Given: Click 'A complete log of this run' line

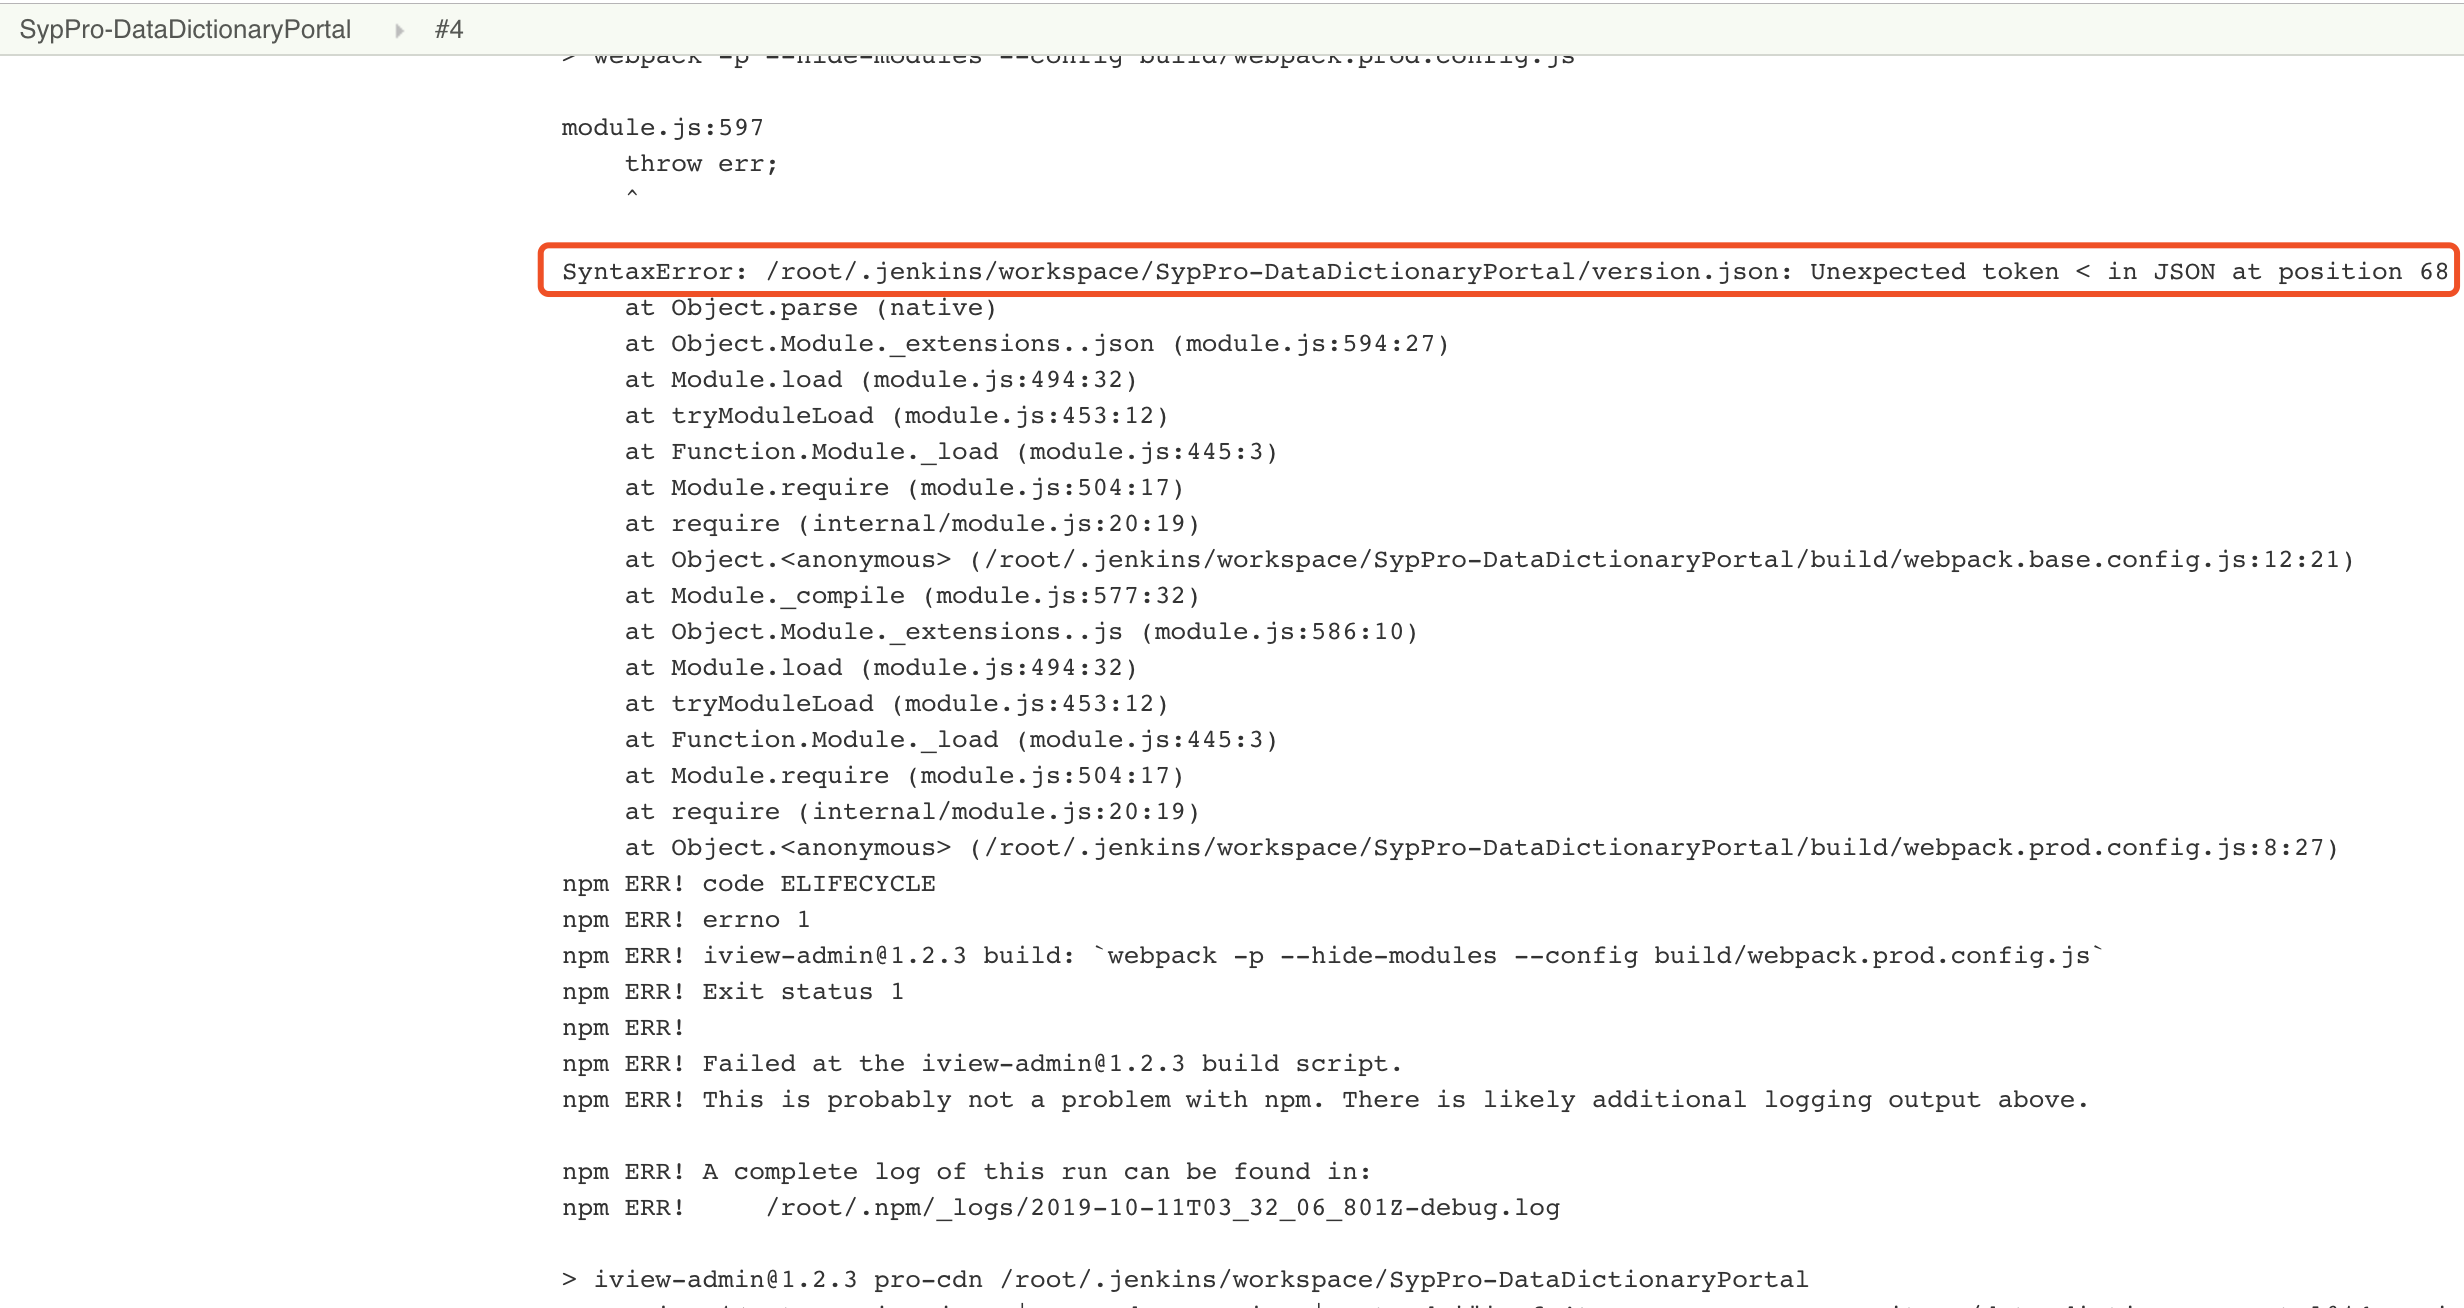Looking at the screenshot, I should [x=967, y=1172].
